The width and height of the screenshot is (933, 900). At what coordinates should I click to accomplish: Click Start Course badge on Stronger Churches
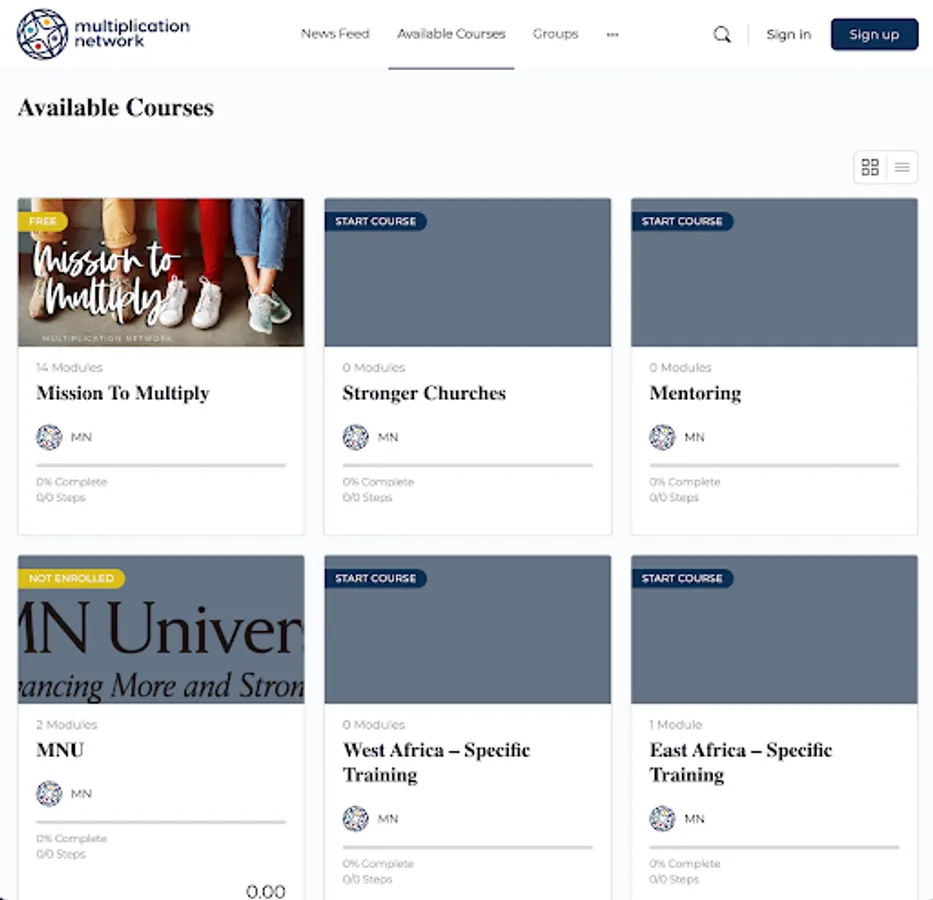coord(375,221)
